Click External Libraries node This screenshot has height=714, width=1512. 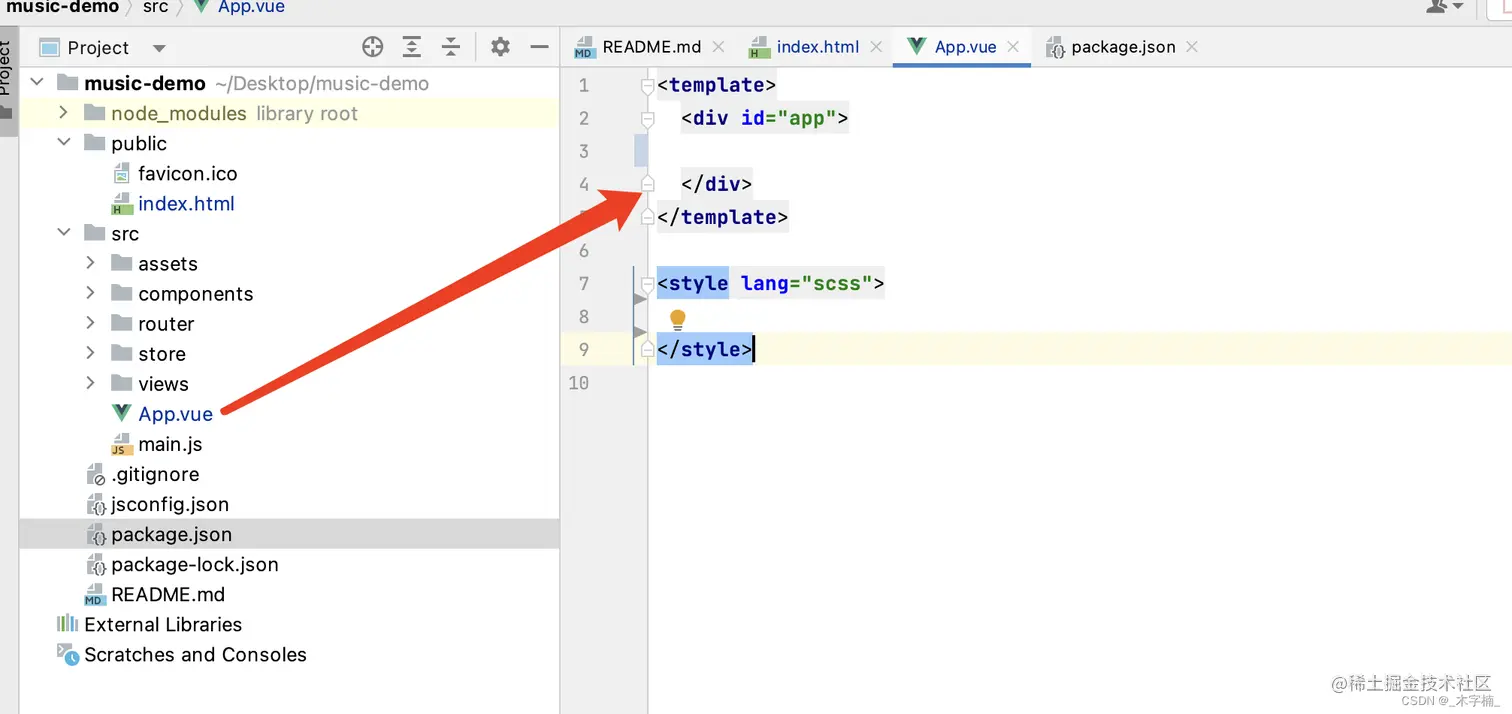(x=163, y=624)
